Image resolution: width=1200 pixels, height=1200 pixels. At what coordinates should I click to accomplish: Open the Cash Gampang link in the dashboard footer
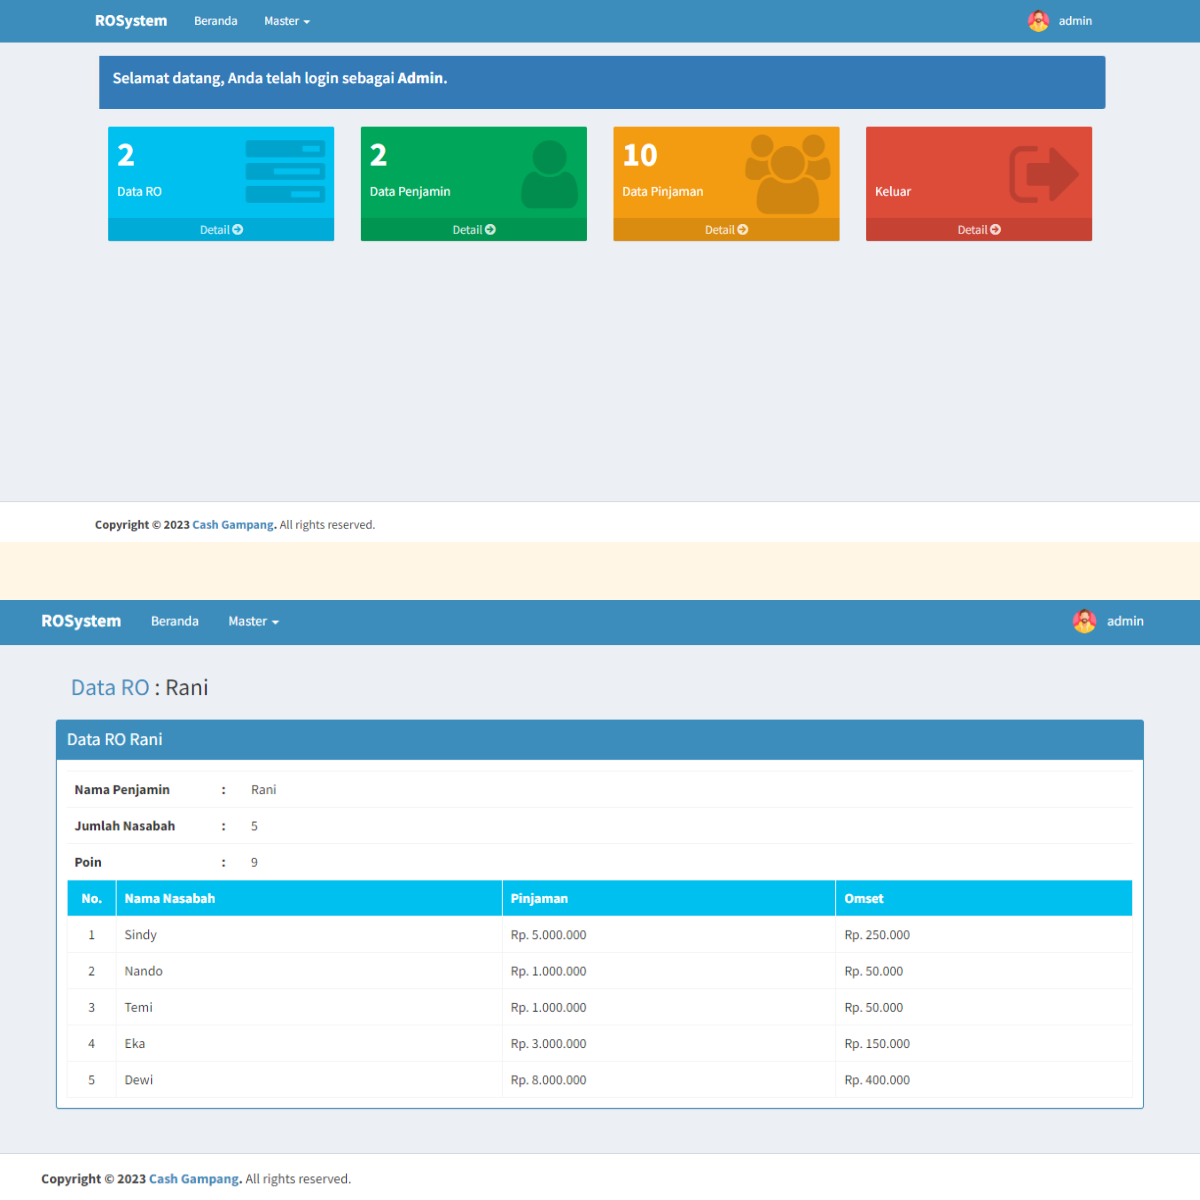coord(234,525)
